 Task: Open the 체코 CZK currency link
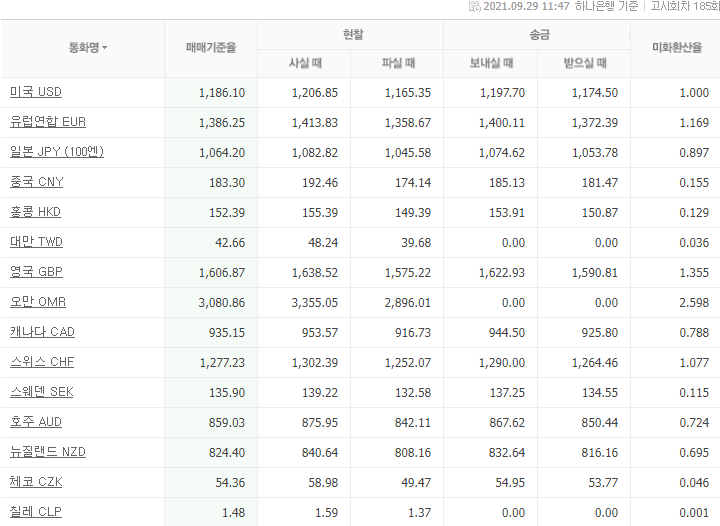[36, 482]
